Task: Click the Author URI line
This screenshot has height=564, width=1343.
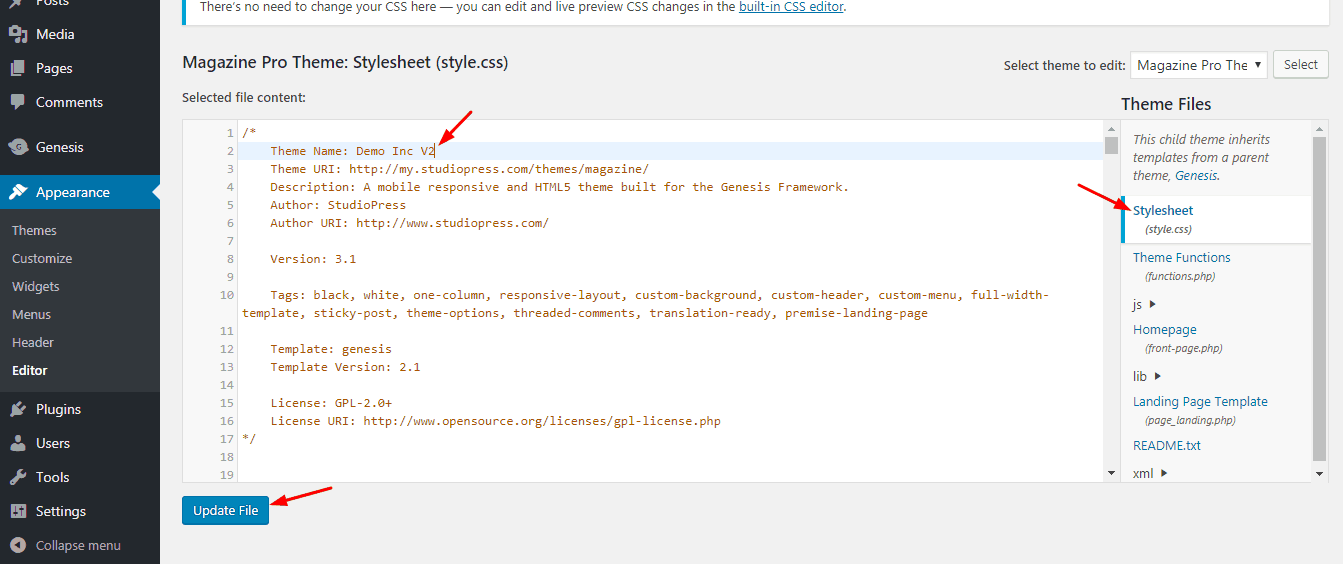Action: [409, 223]
